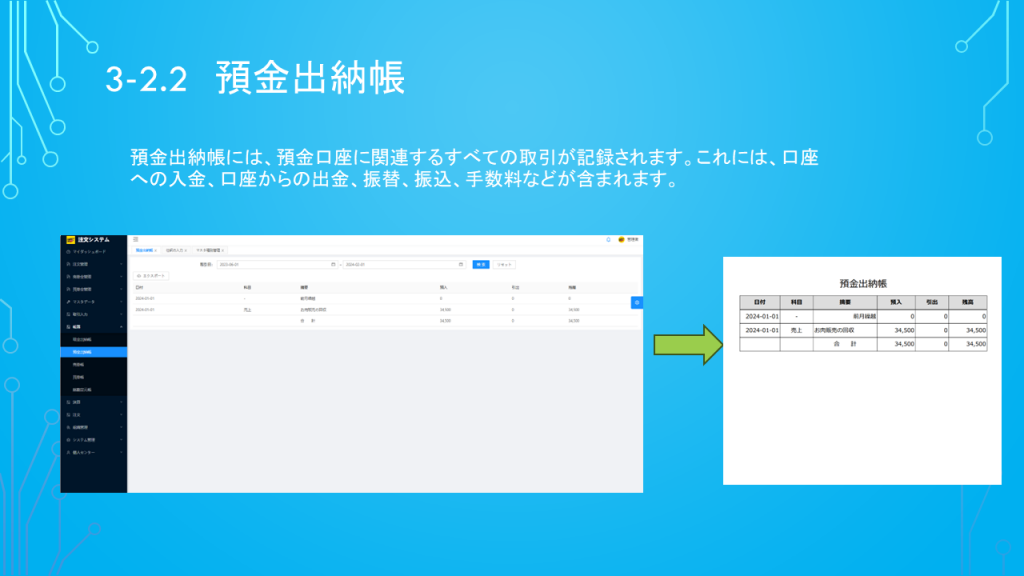Click the blue 検索 search button

[481, 264]
